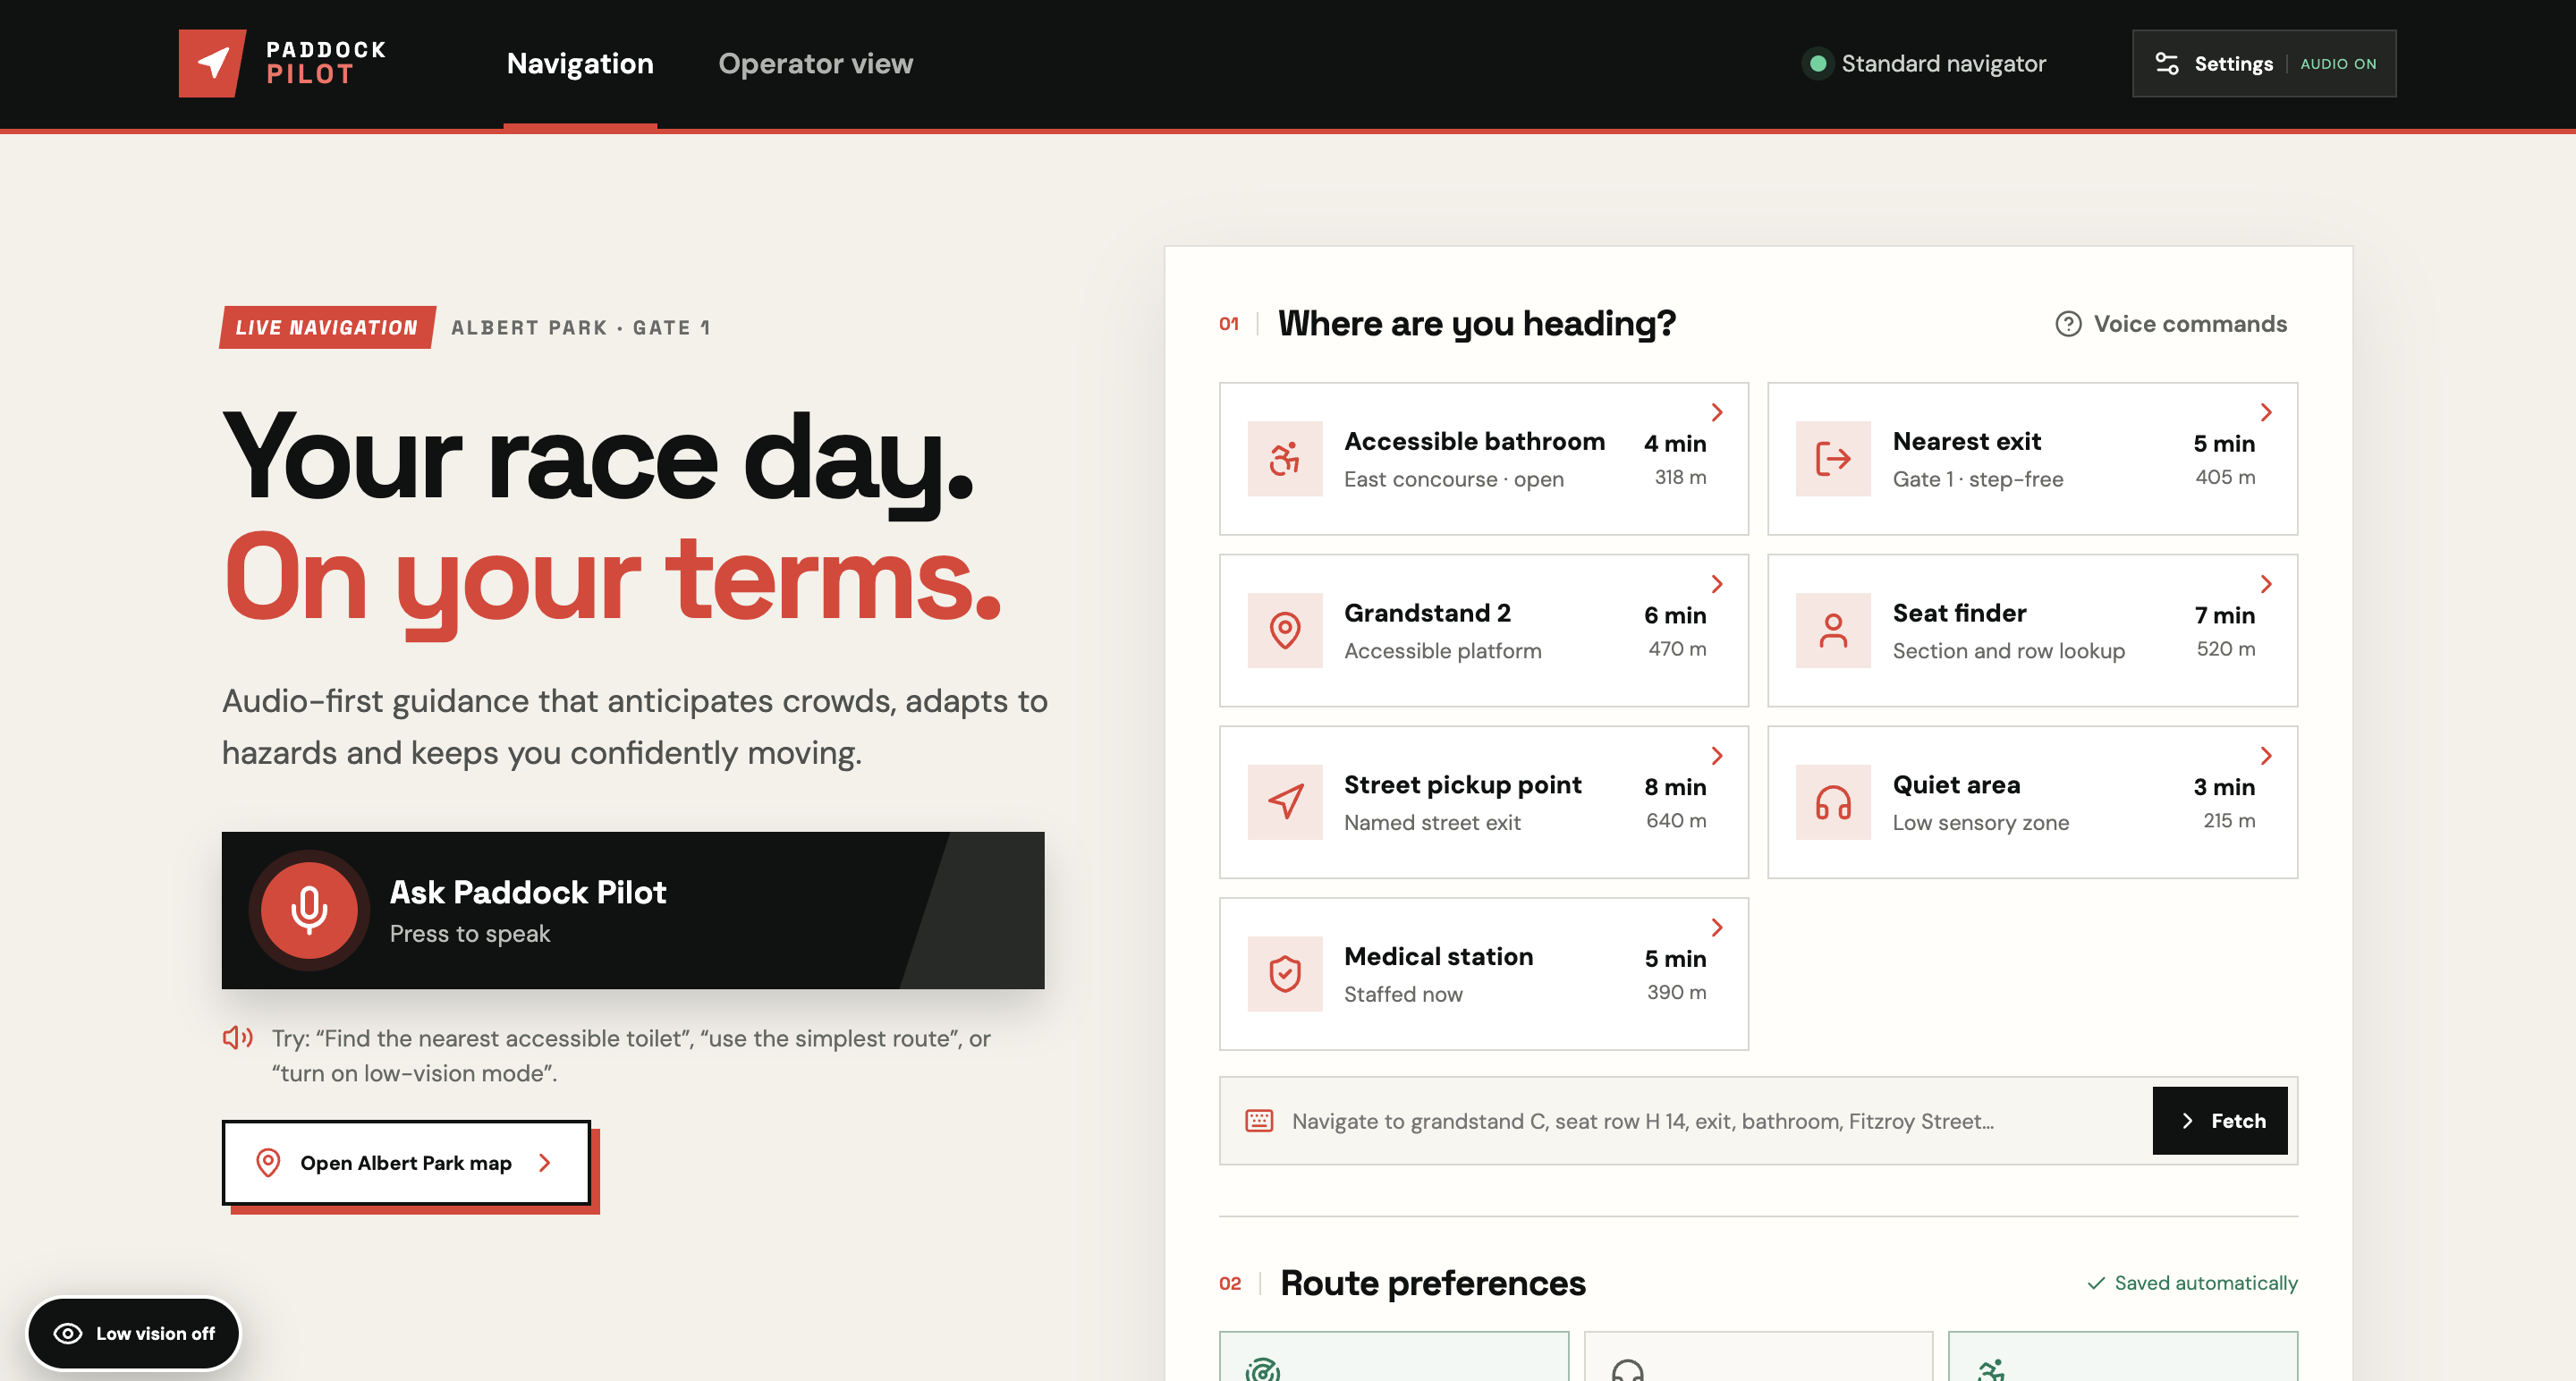
Task: Select the Street pickup point destination
Action: [x=1484, y=802]
